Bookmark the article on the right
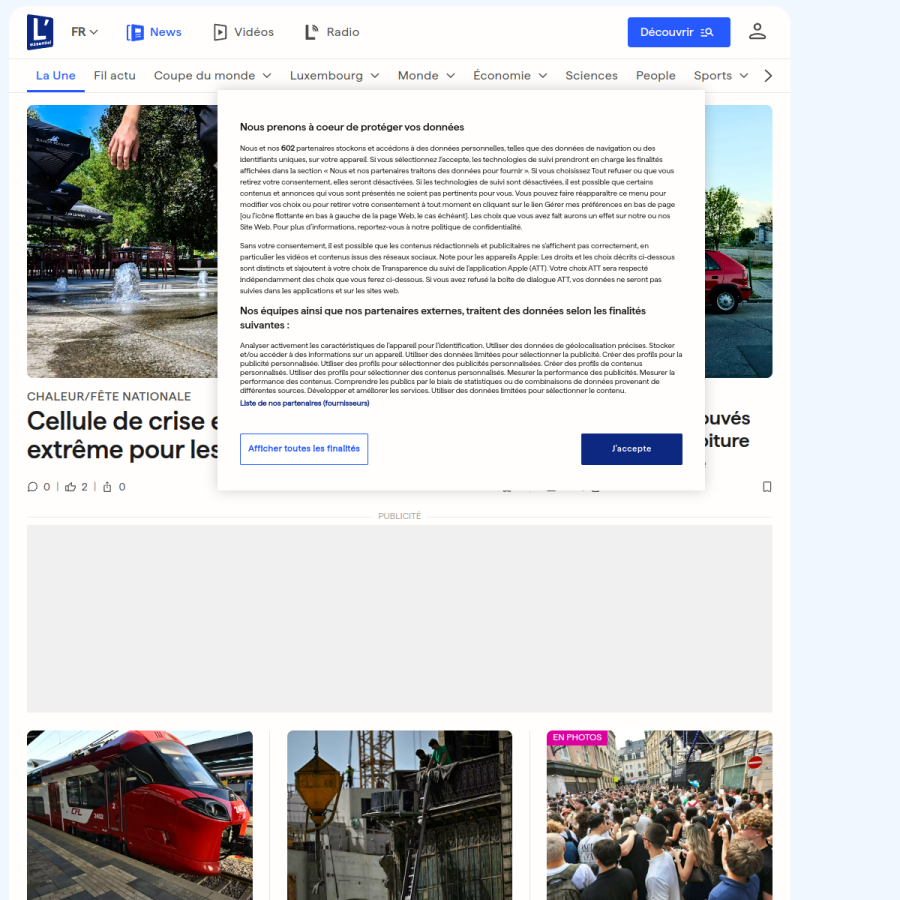 (x=767, y=487)
